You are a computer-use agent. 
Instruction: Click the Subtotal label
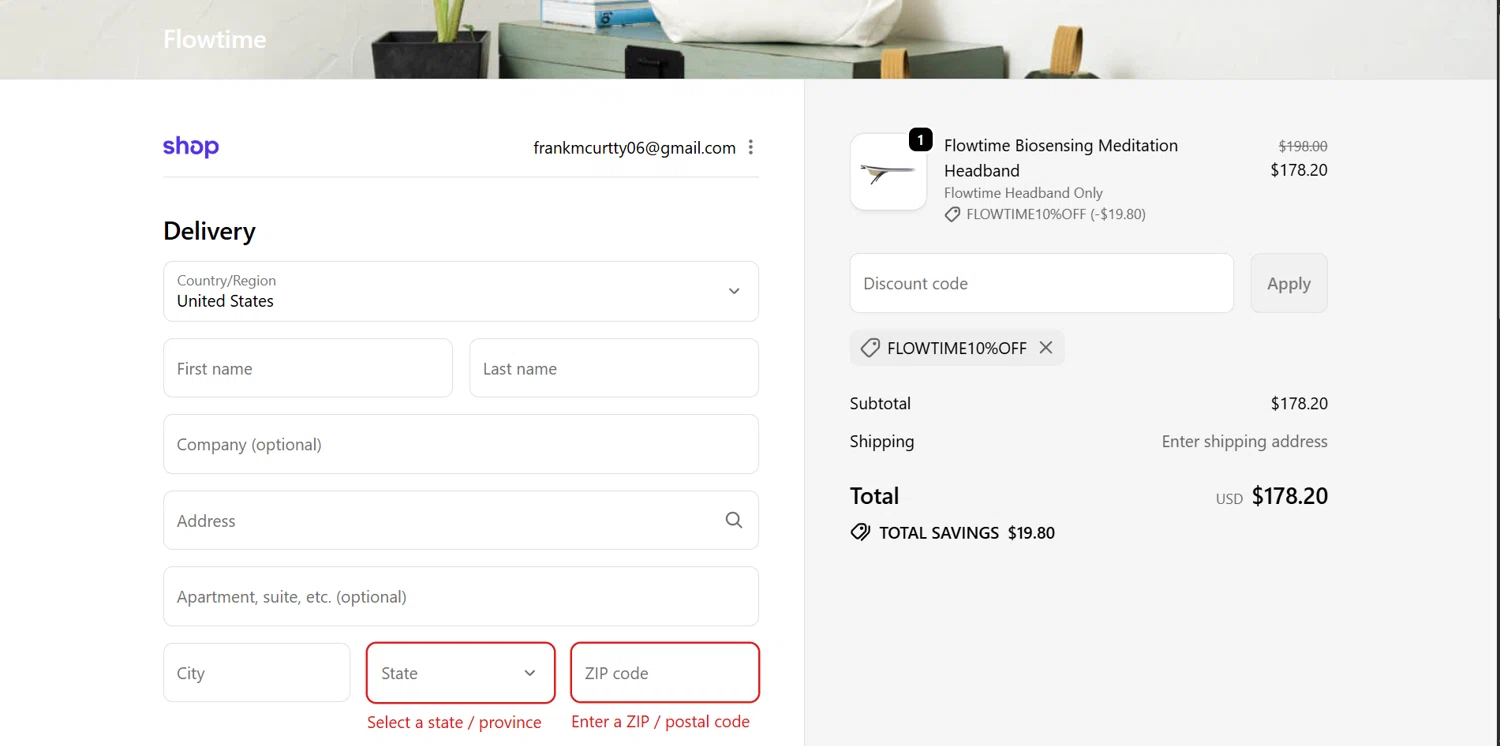point(880,404)
